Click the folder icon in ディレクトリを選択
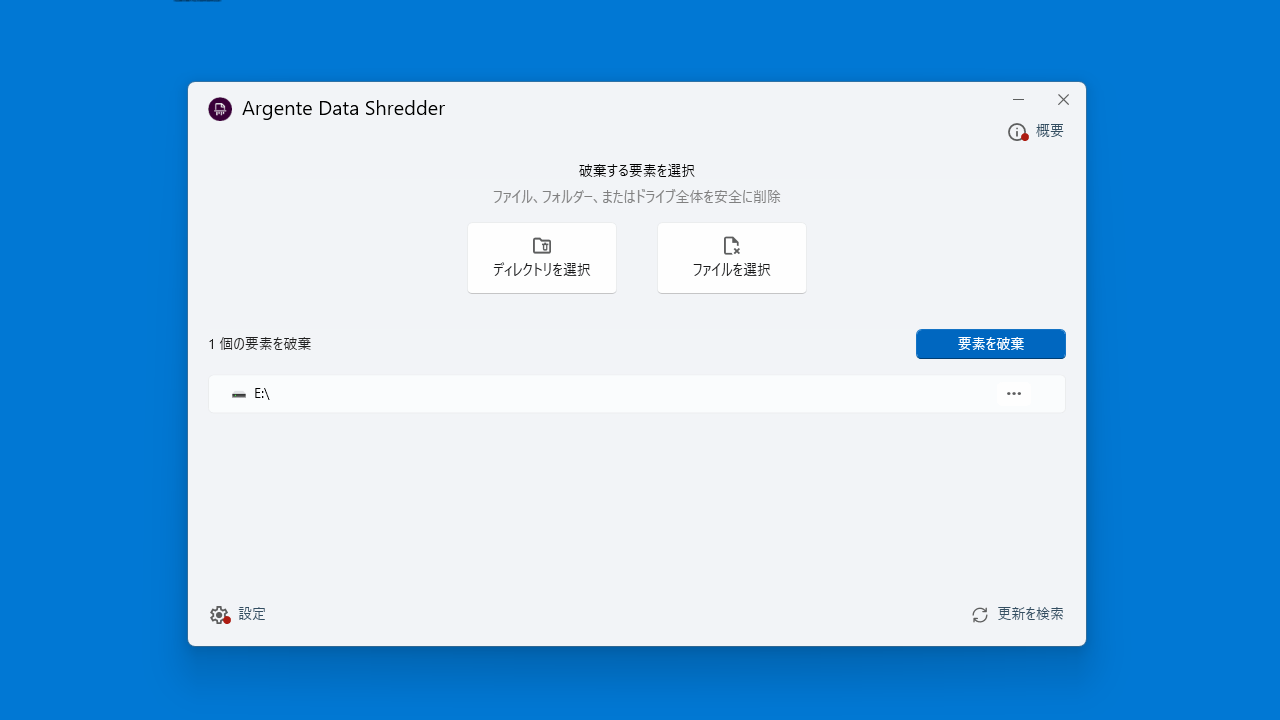This screenshot has height=720, width=1280. [542, 246]
